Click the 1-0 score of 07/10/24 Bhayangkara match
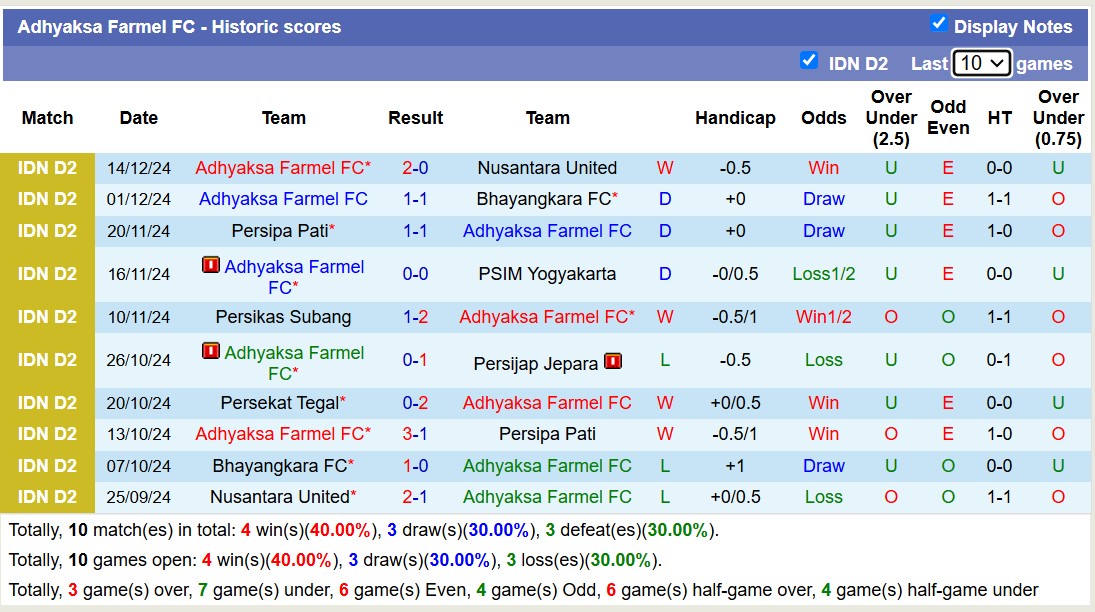The image size is (1095, 612). tap(415, 466)
